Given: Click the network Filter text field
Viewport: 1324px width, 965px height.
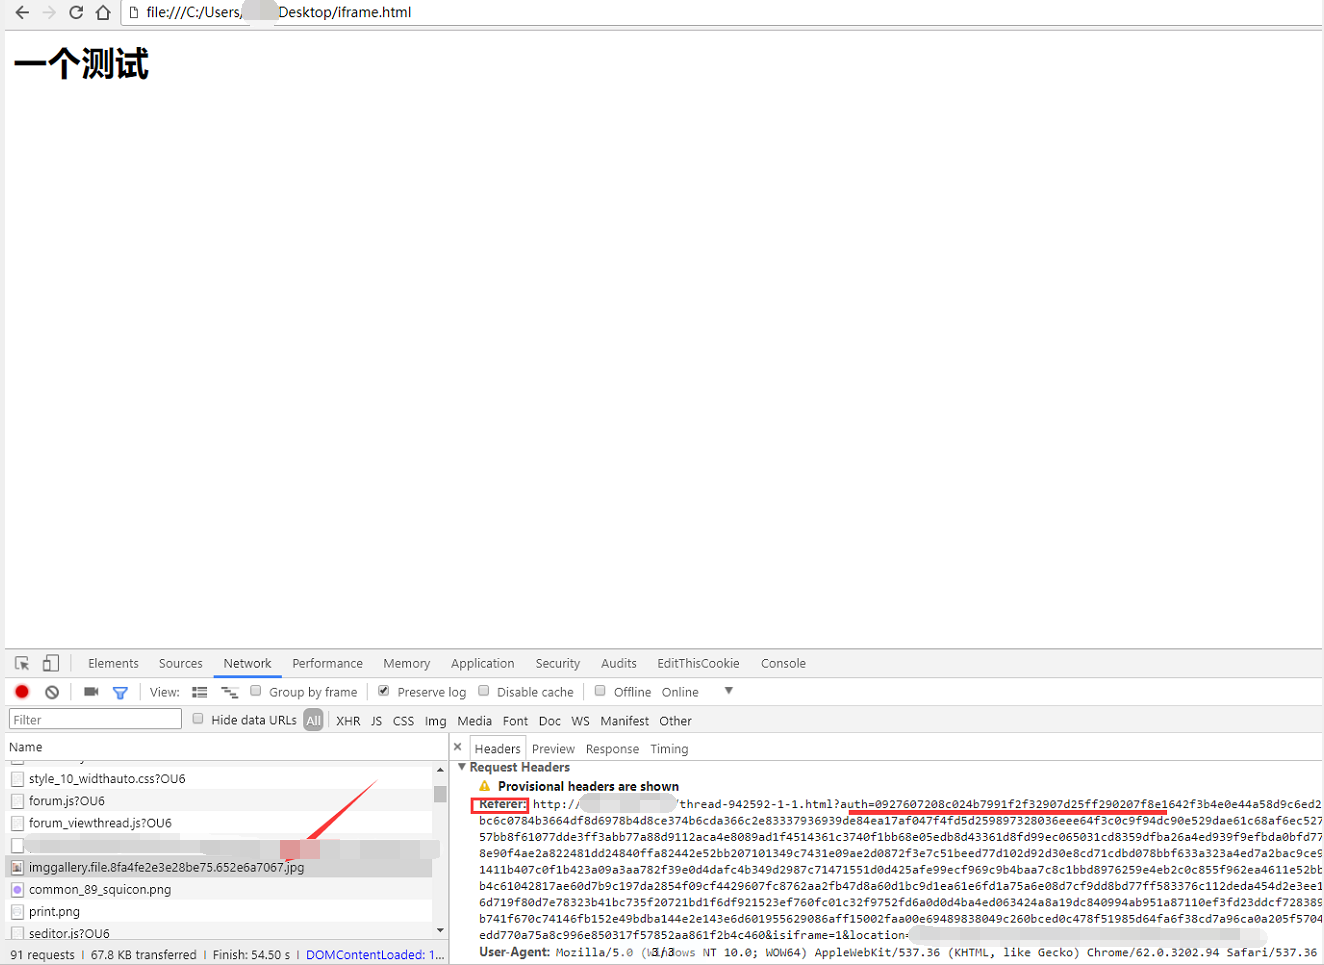Looking at the screenshot, I should click(x=95, y=719).
